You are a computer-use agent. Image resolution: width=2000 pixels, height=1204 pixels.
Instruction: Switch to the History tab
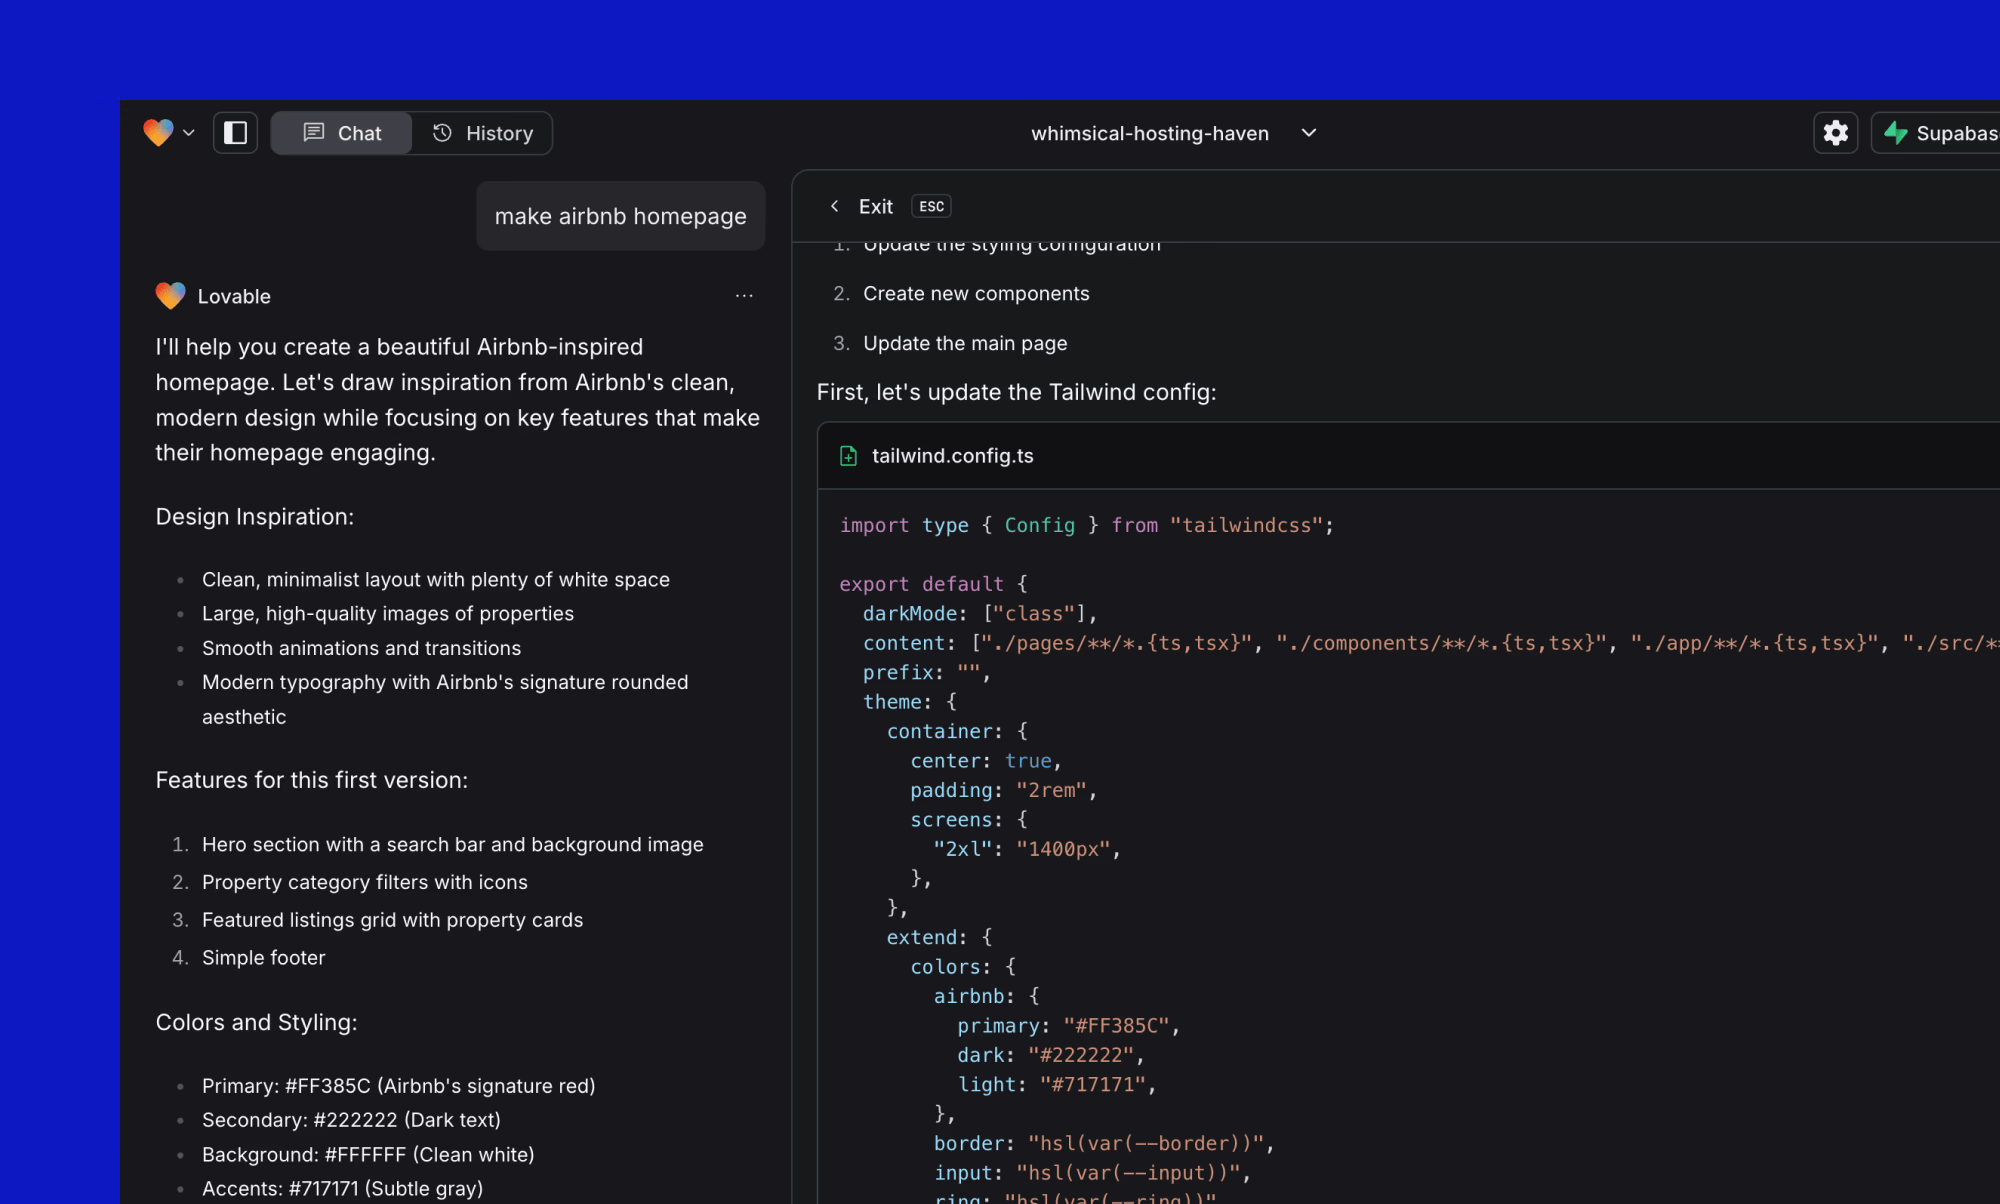[483, 132]
